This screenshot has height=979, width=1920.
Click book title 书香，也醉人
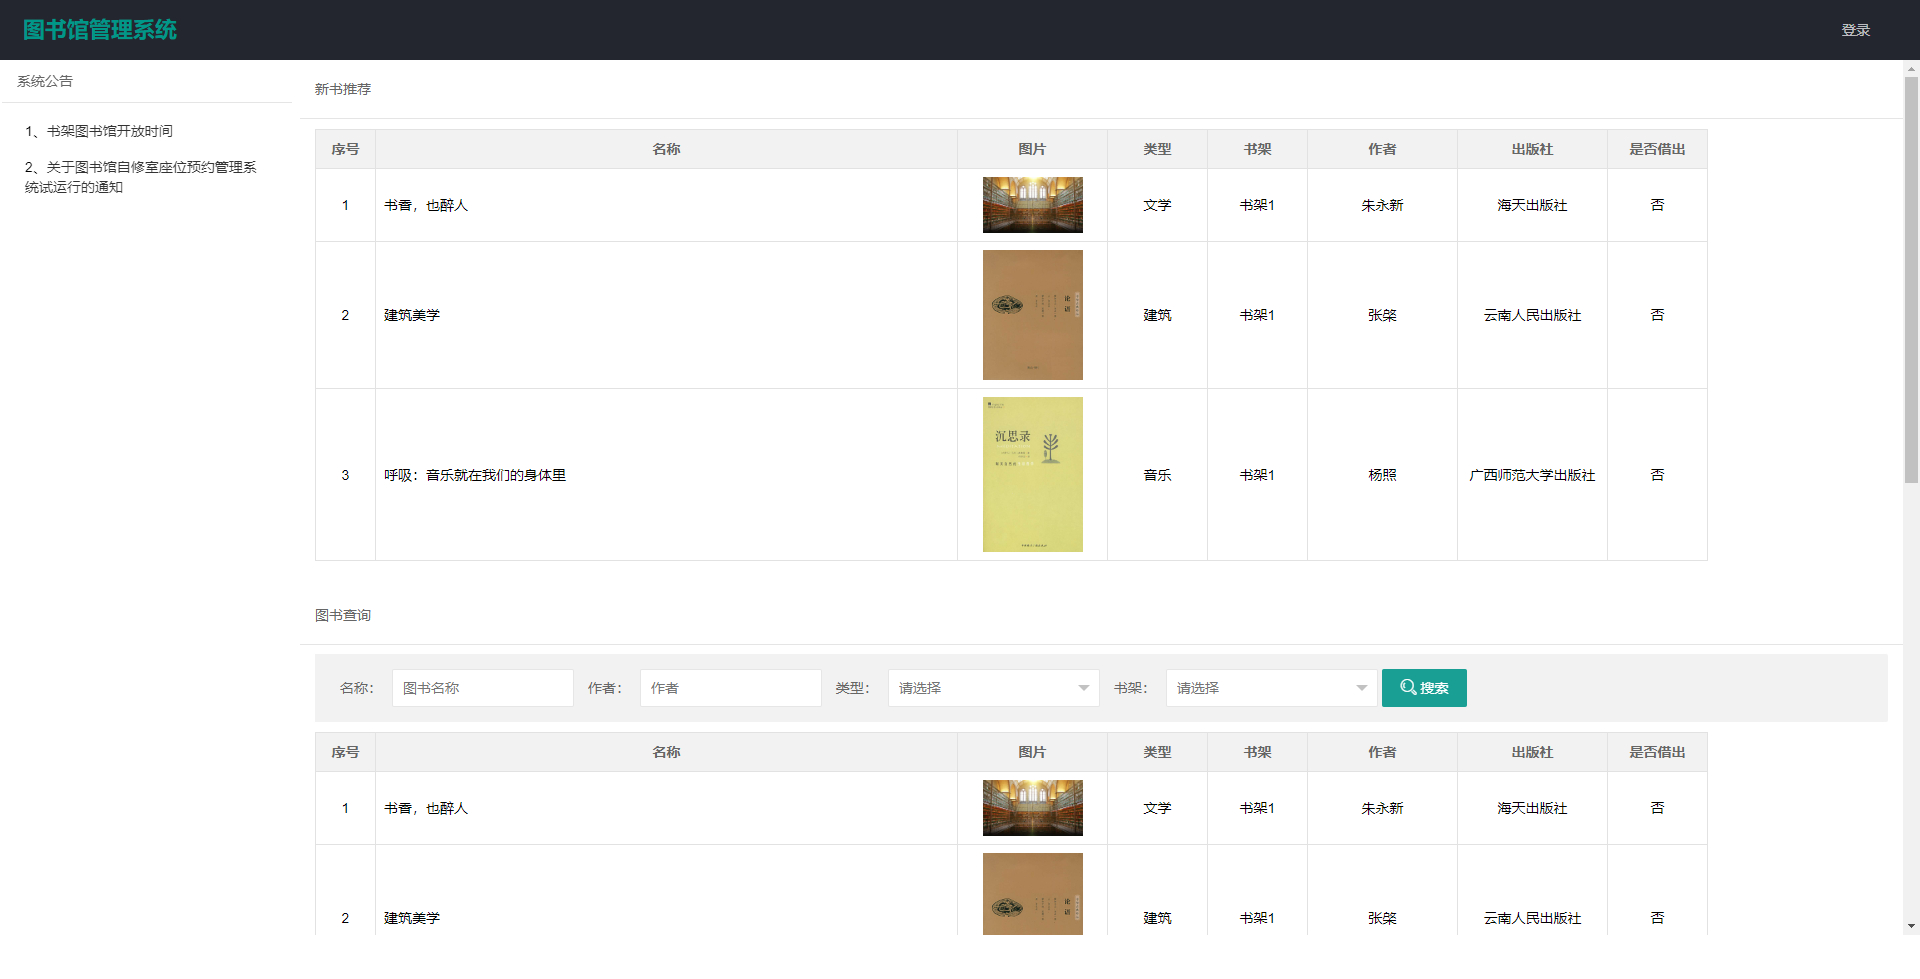coord(426,205)
